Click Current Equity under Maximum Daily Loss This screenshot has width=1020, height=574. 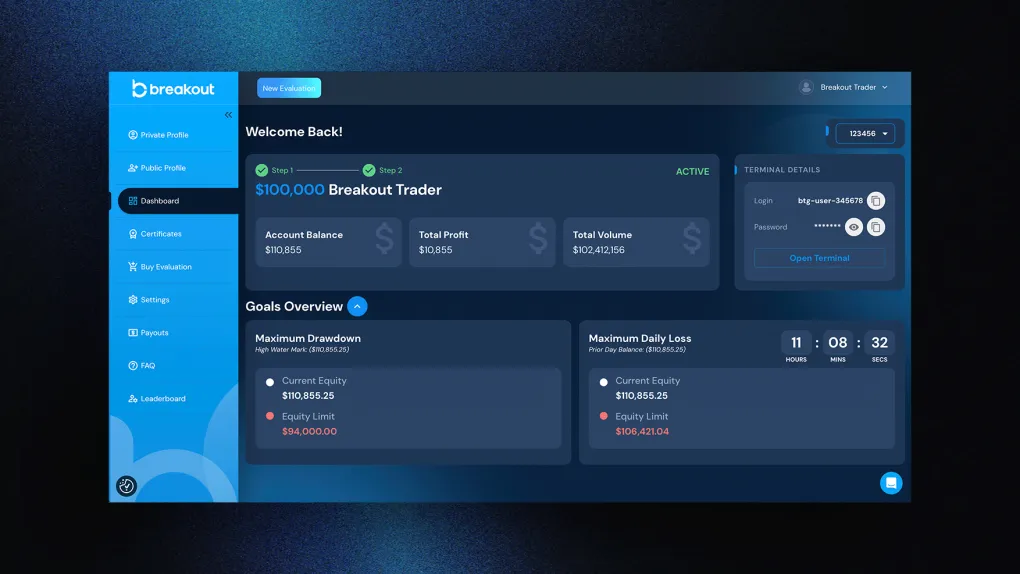click(x=647, y=381)
